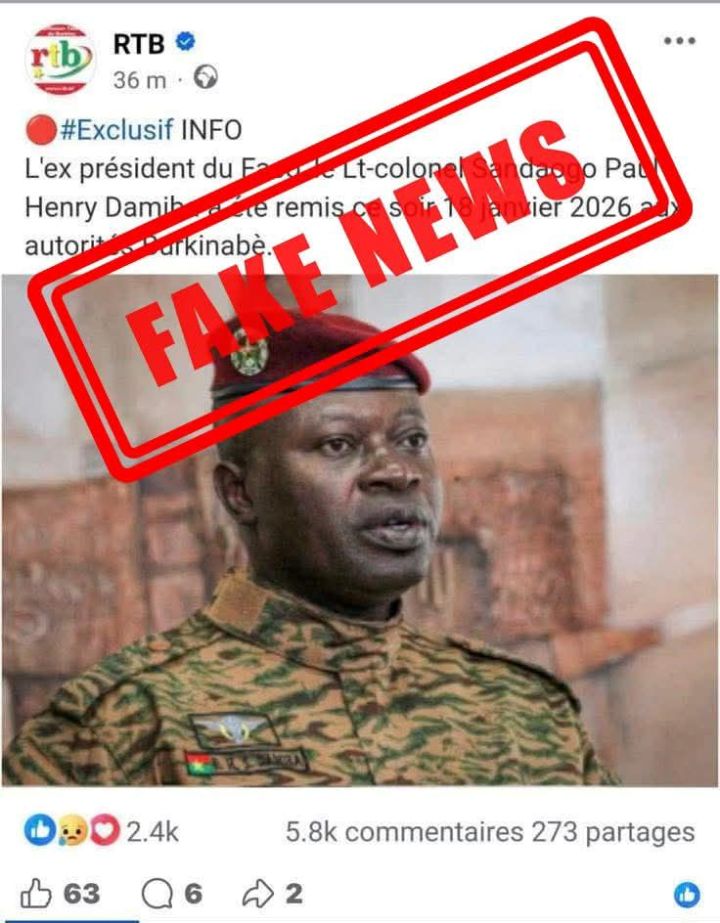Open the three-dots post options menu
This screenshot has height=923, width=720.
coord(679,41)
